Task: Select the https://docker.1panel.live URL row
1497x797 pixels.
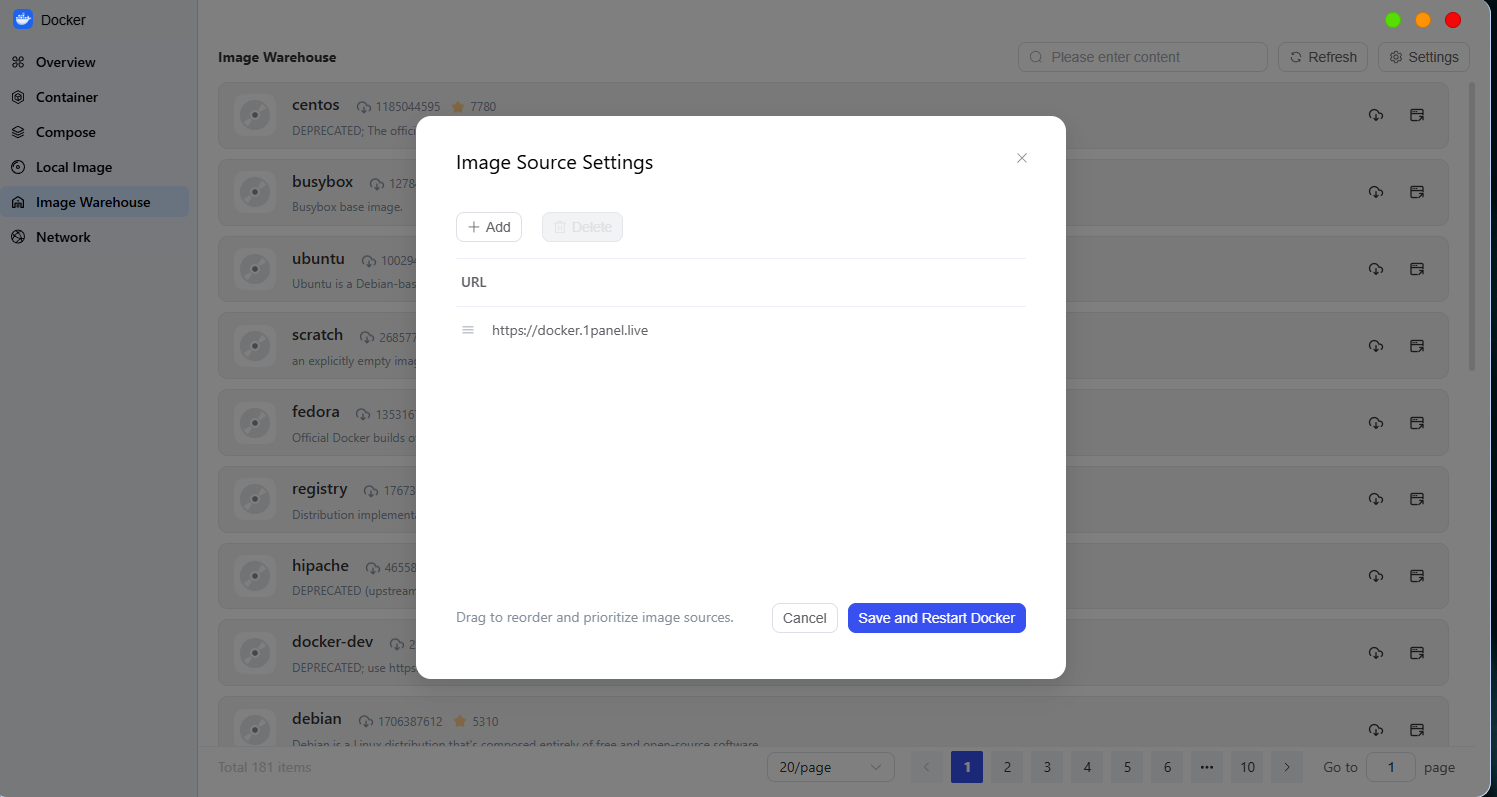Action: click(x=741, y=330)
